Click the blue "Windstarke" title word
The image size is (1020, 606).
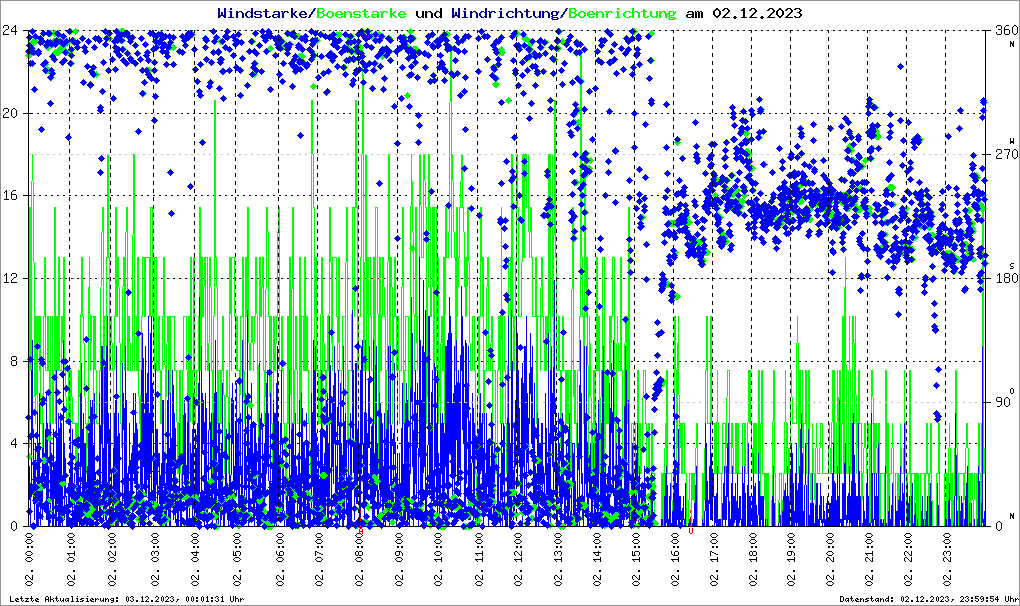[x=264, y=13]
